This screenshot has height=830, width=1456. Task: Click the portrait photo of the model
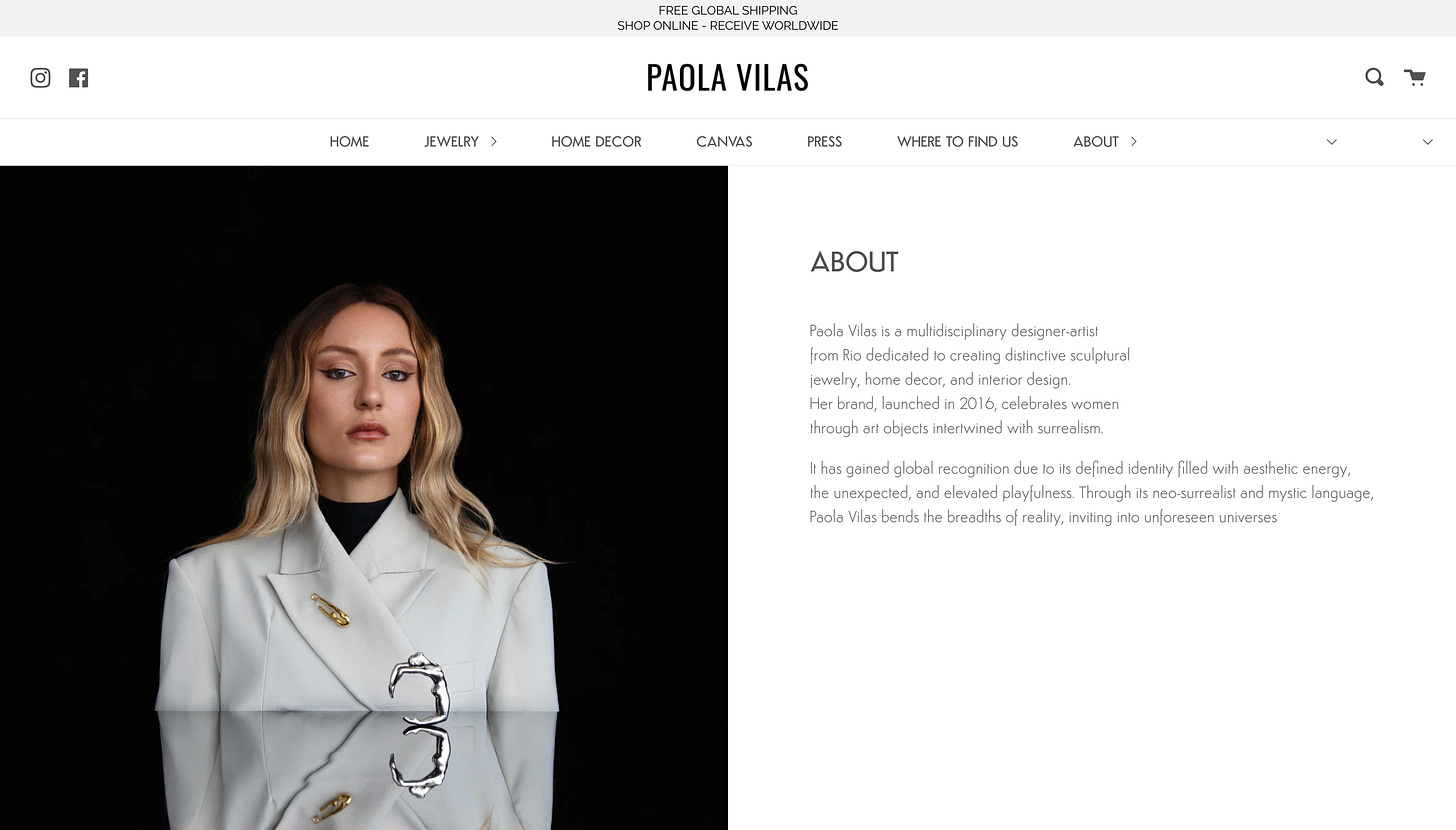tap(364, 498)
